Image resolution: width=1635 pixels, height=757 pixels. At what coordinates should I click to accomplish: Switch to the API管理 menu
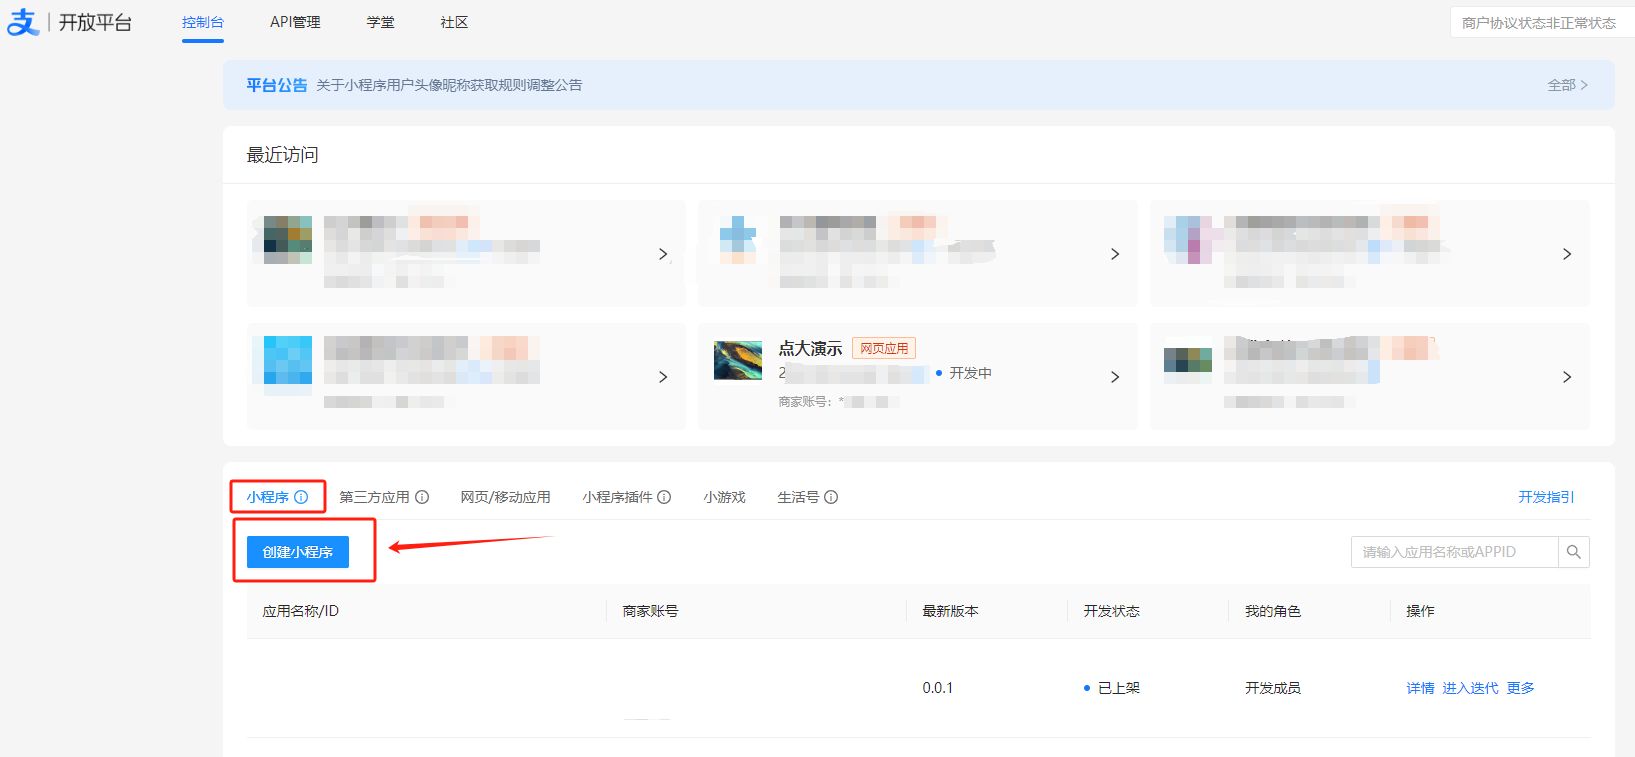tap(295, 22)
